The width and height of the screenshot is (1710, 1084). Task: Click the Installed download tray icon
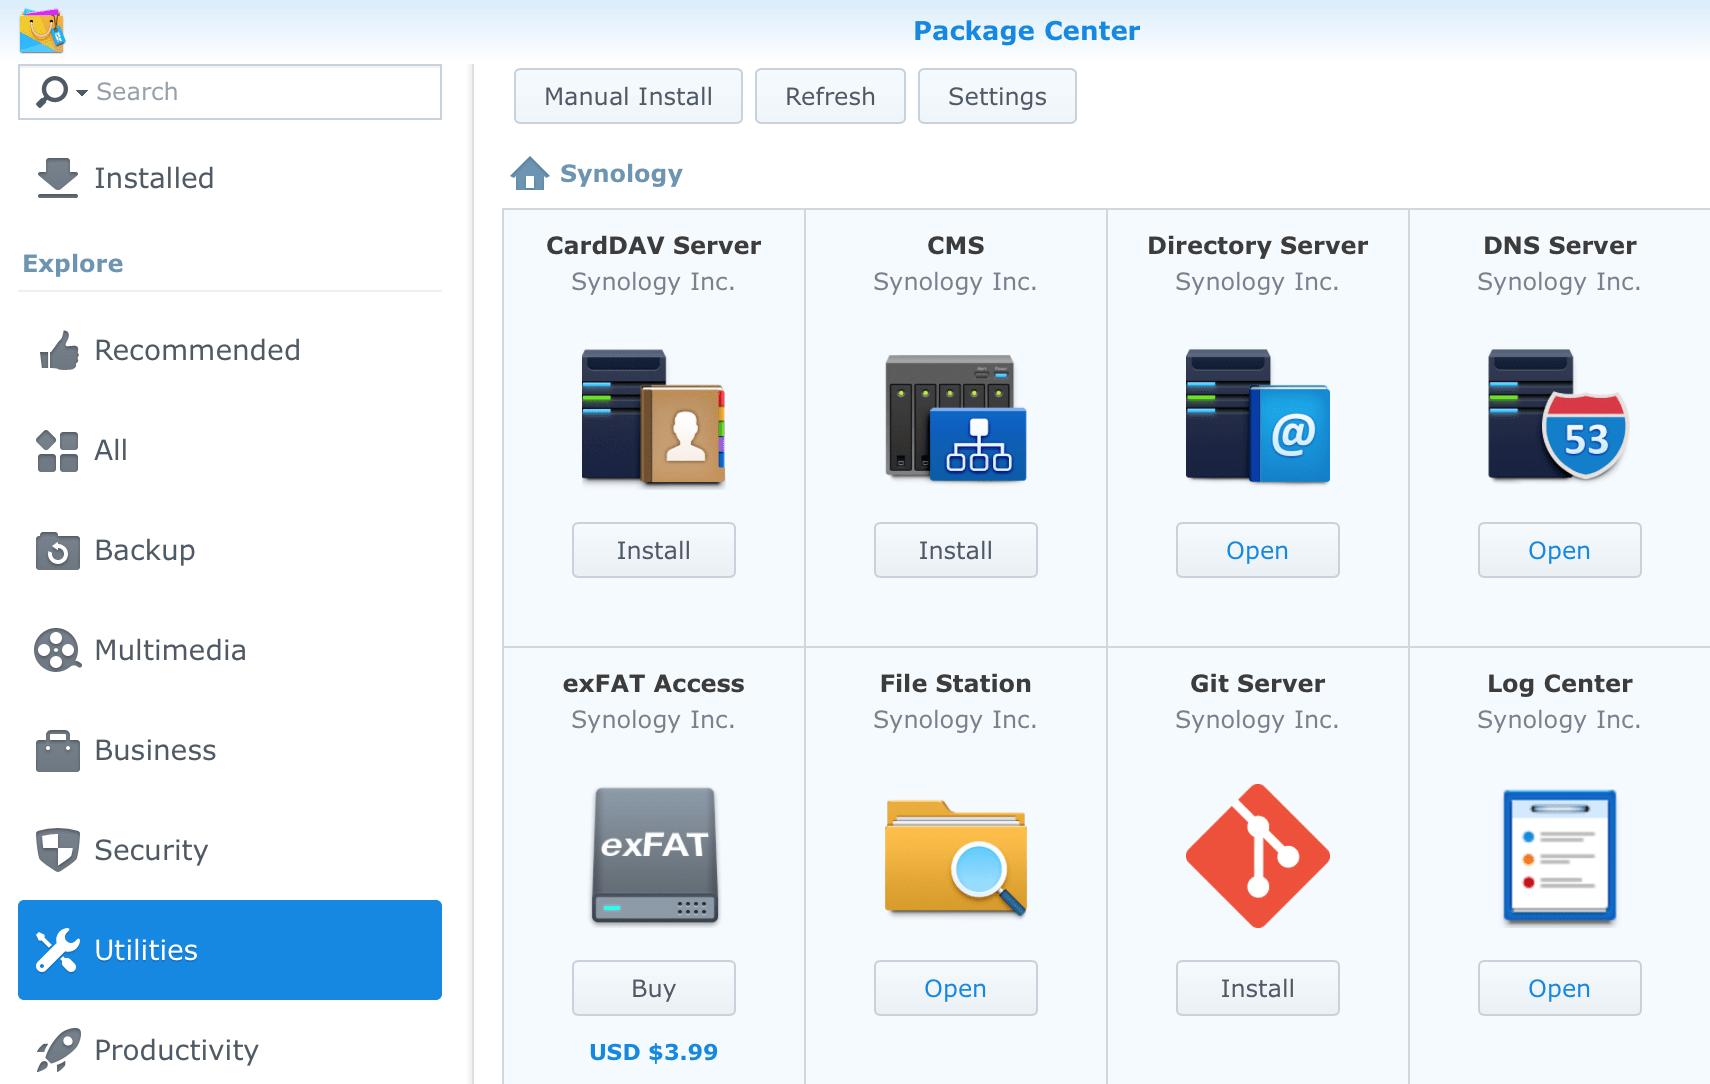[x=58, y=178]
